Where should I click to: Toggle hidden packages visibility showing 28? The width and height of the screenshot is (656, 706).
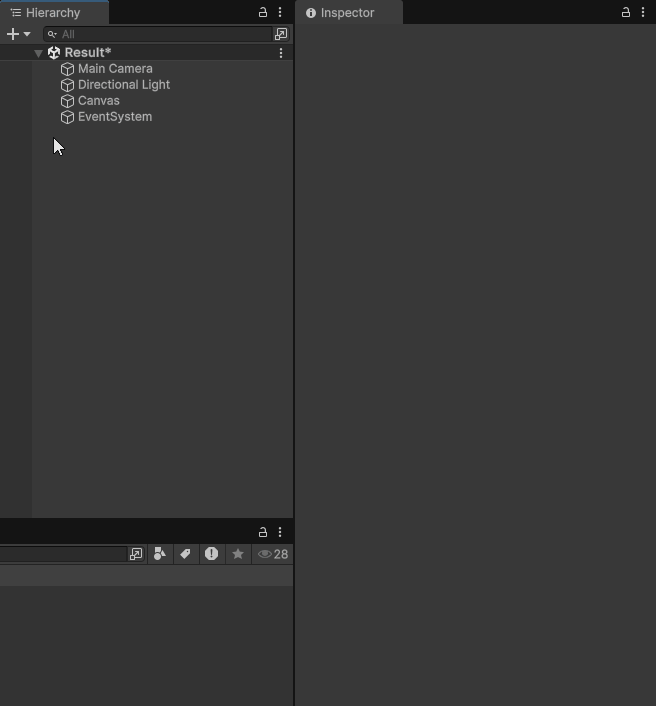pyautogui.click(x=273, y=554)
